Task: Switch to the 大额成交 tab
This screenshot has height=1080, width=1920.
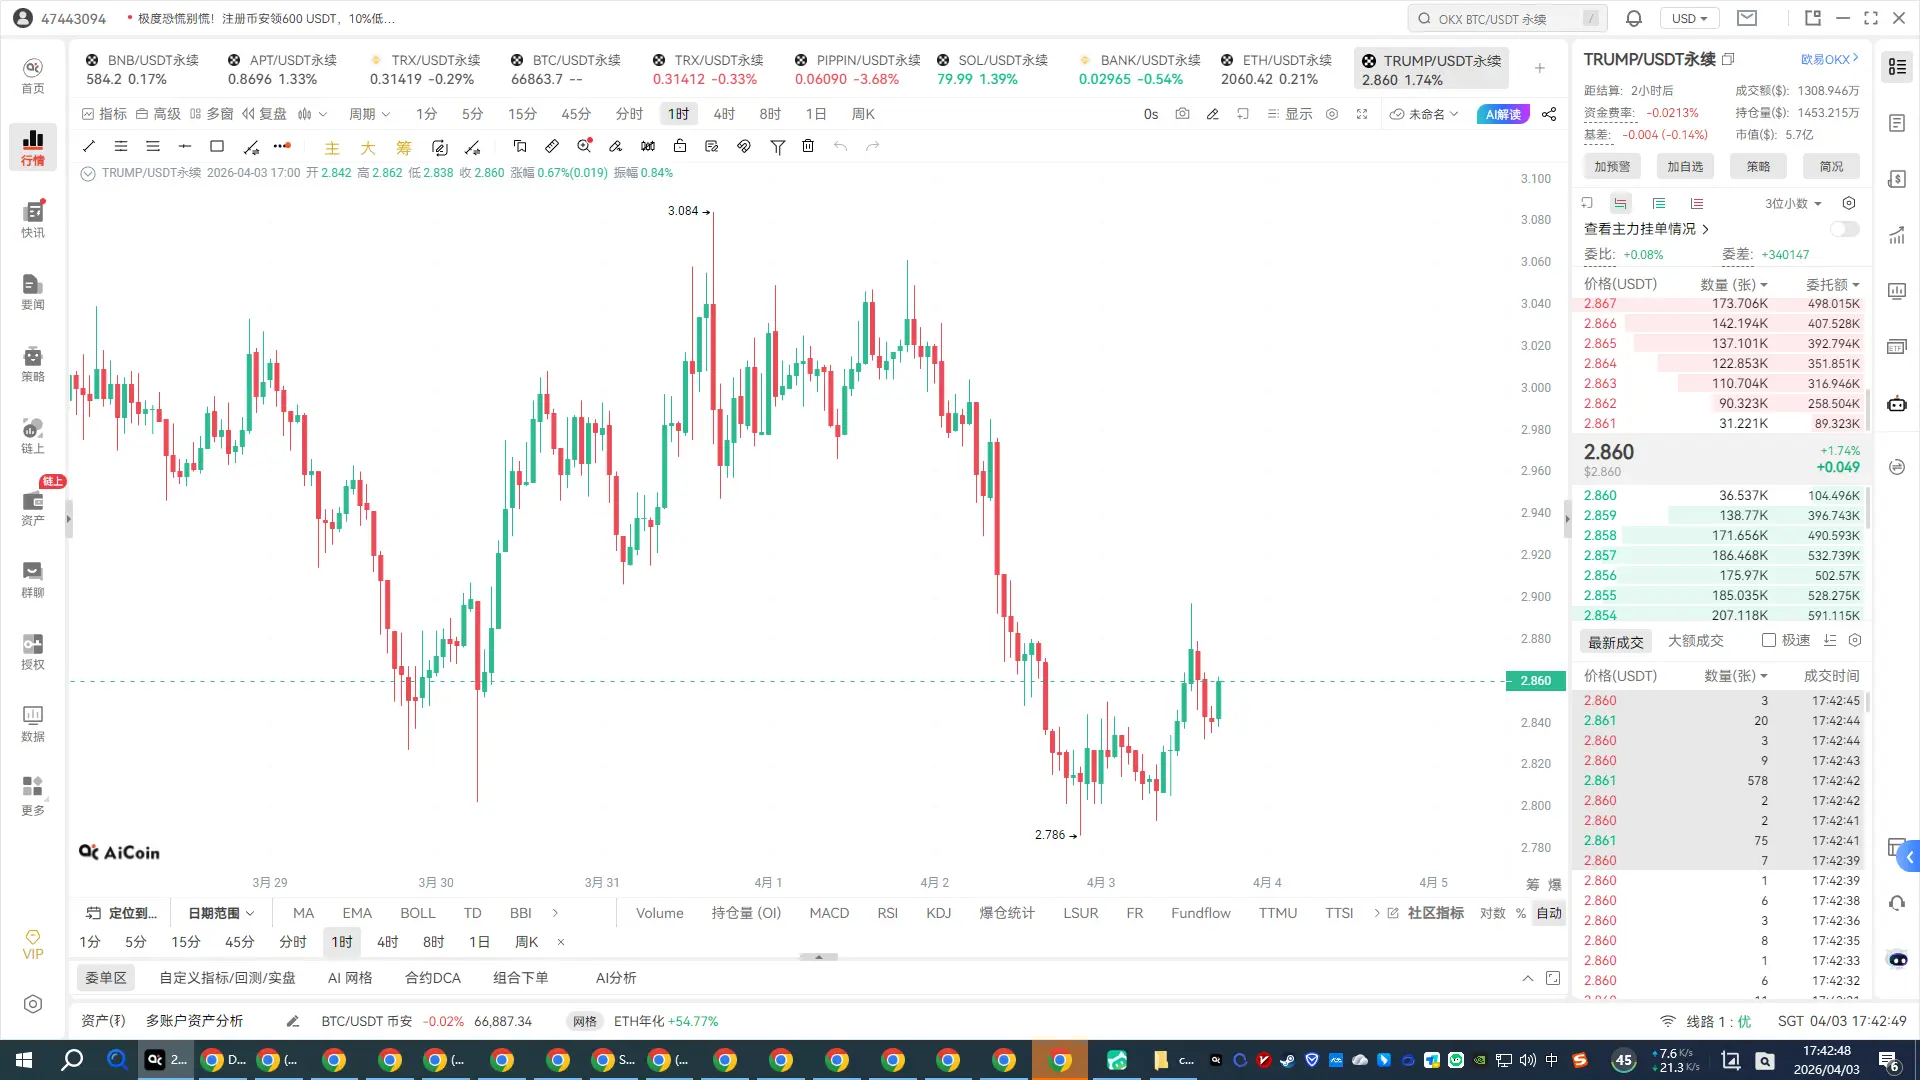Action: pyautogui.click(x=1695, y=640)
